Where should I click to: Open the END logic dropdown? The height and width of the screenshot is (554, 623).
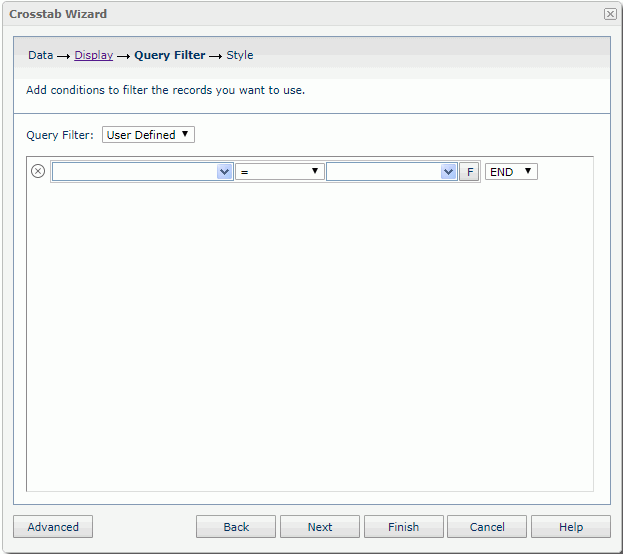[511, 172]
